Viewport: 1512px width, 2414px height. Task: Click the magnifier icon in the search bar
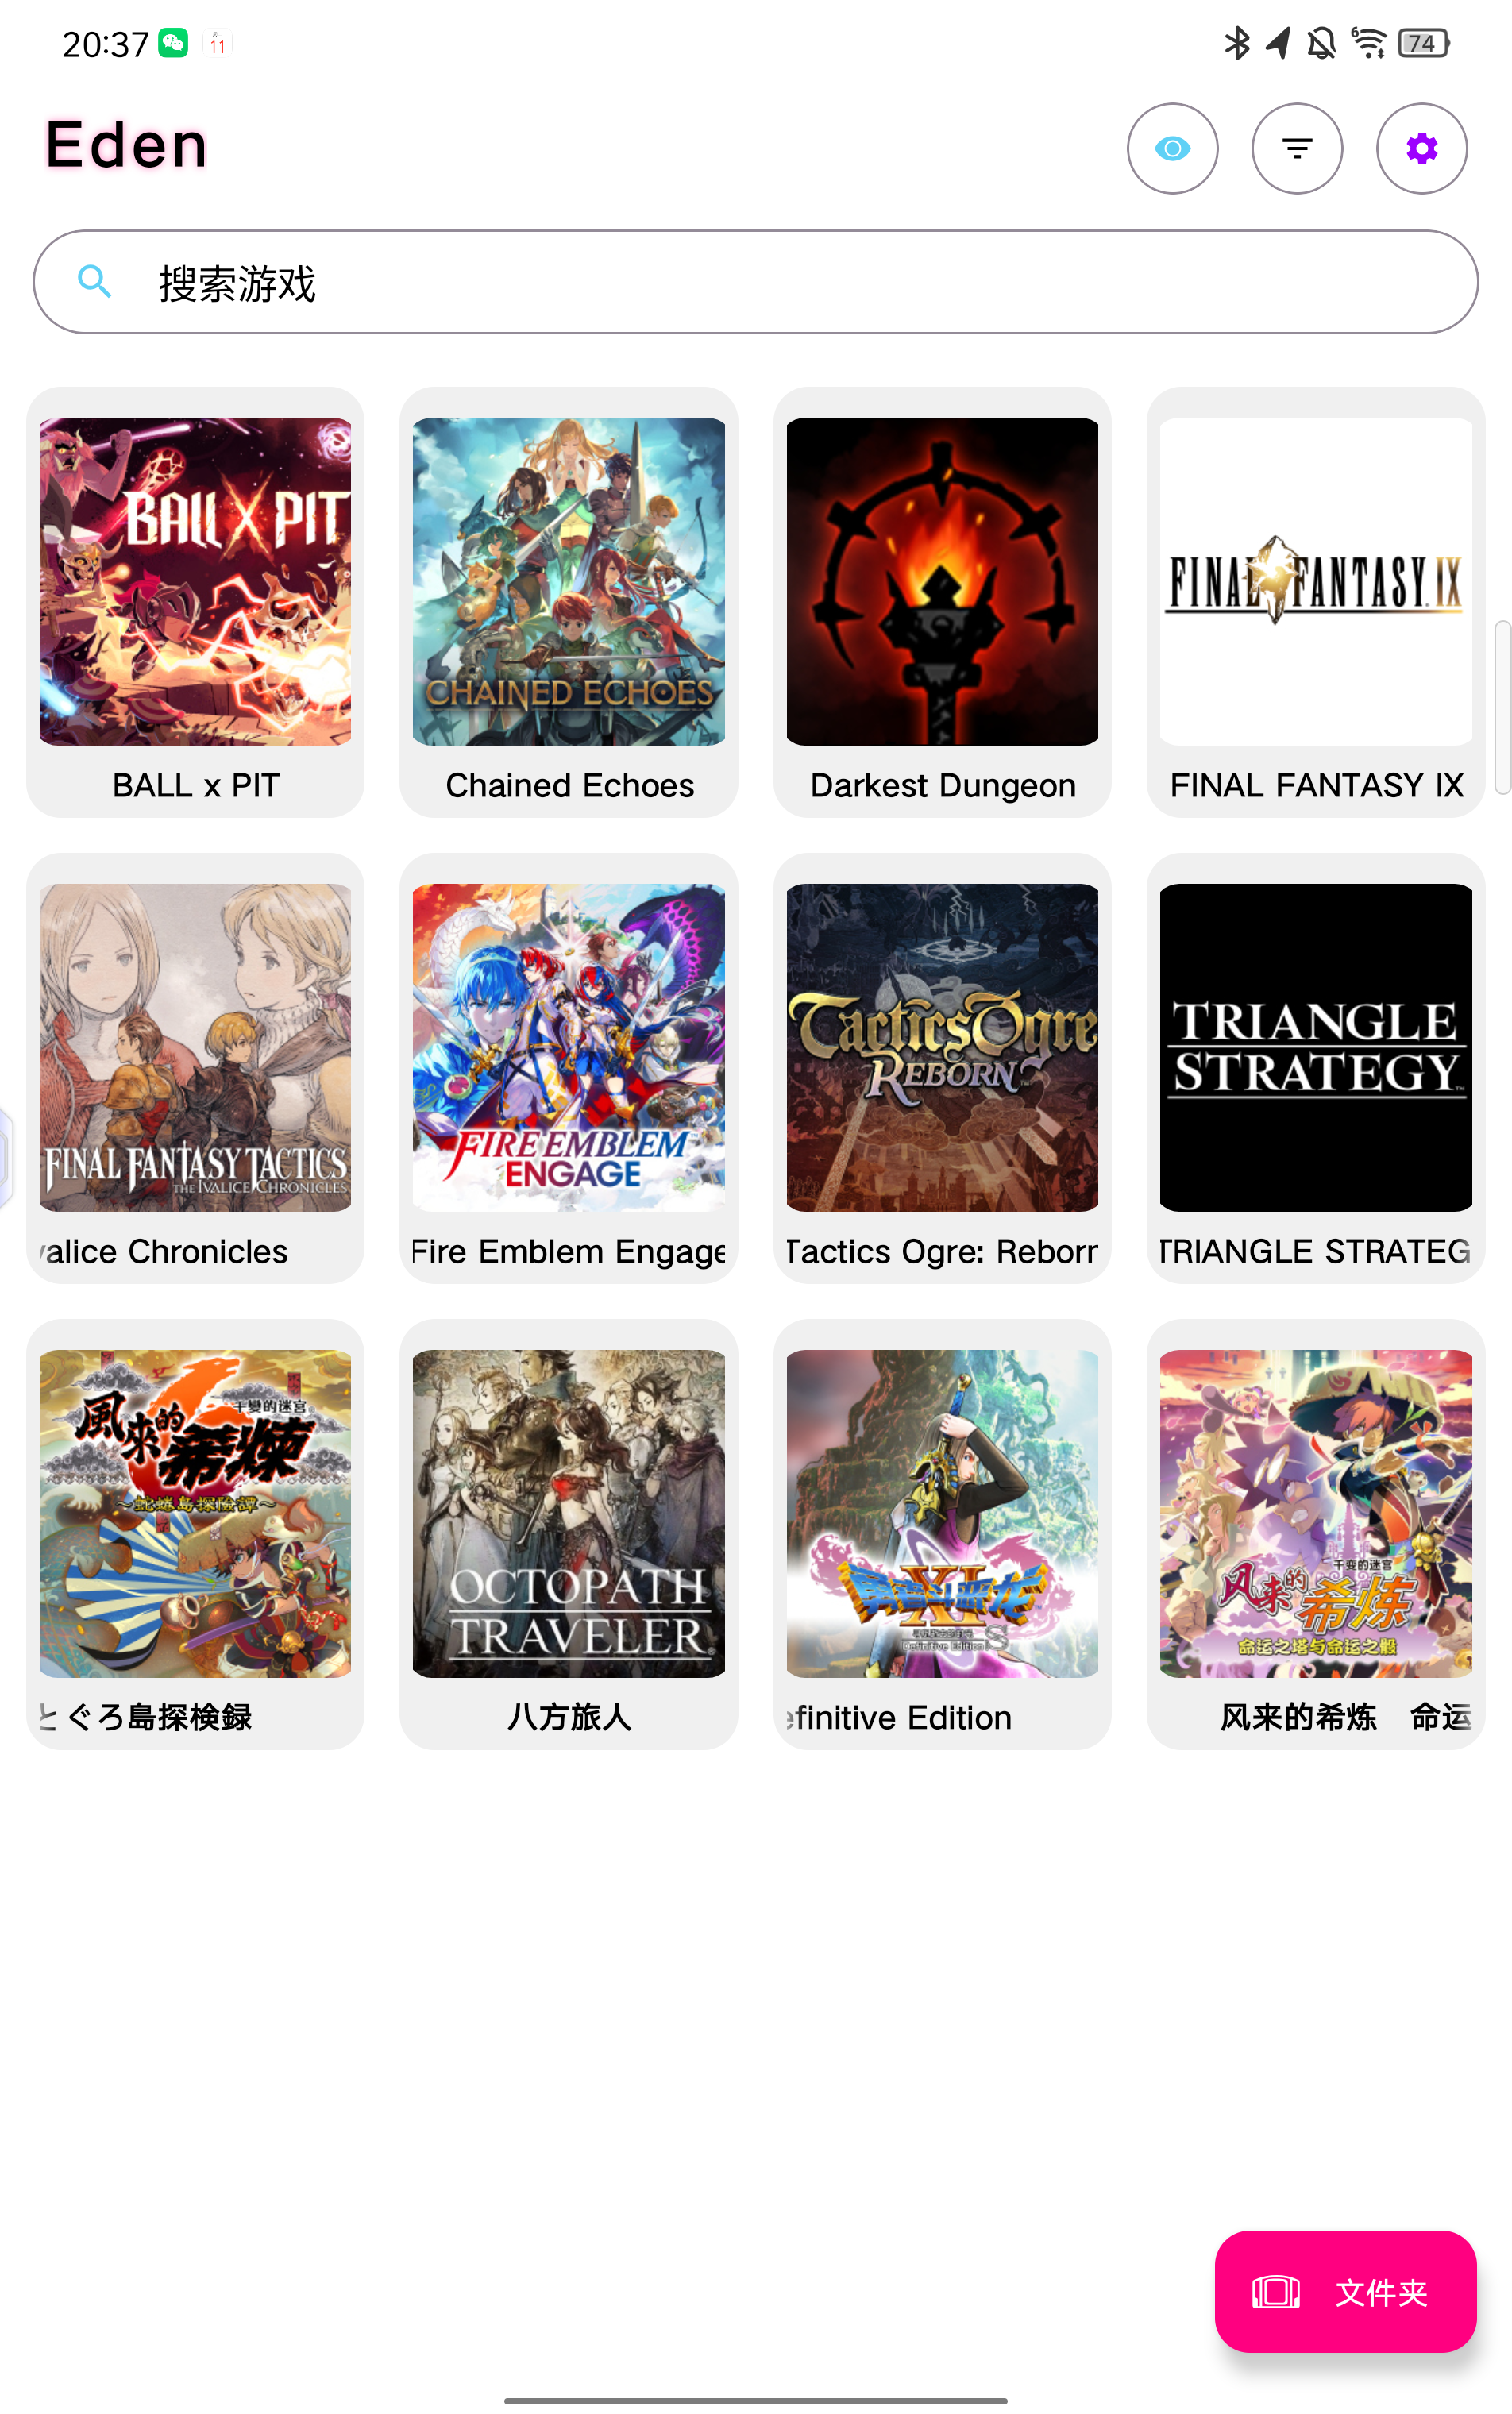pos(94,281)
